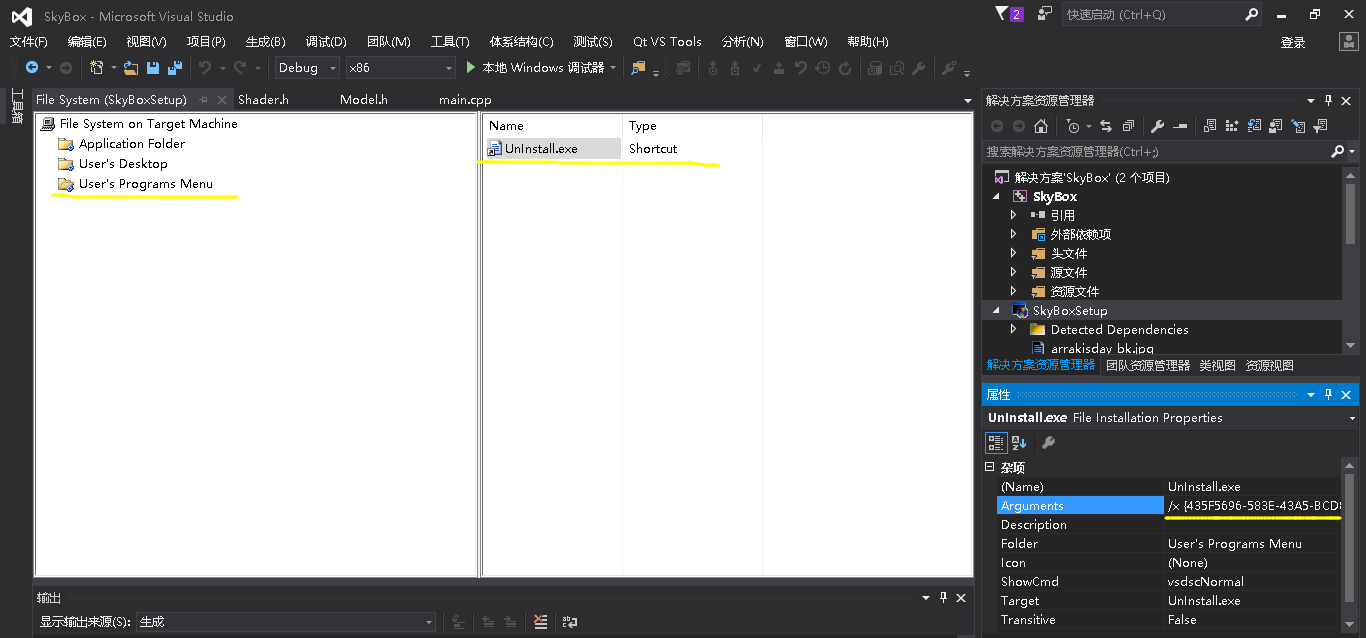Viewport: 1366px width, 638px height.
Task: Collapse the SkyBoxSetup project node
Action: click(996, 311)
